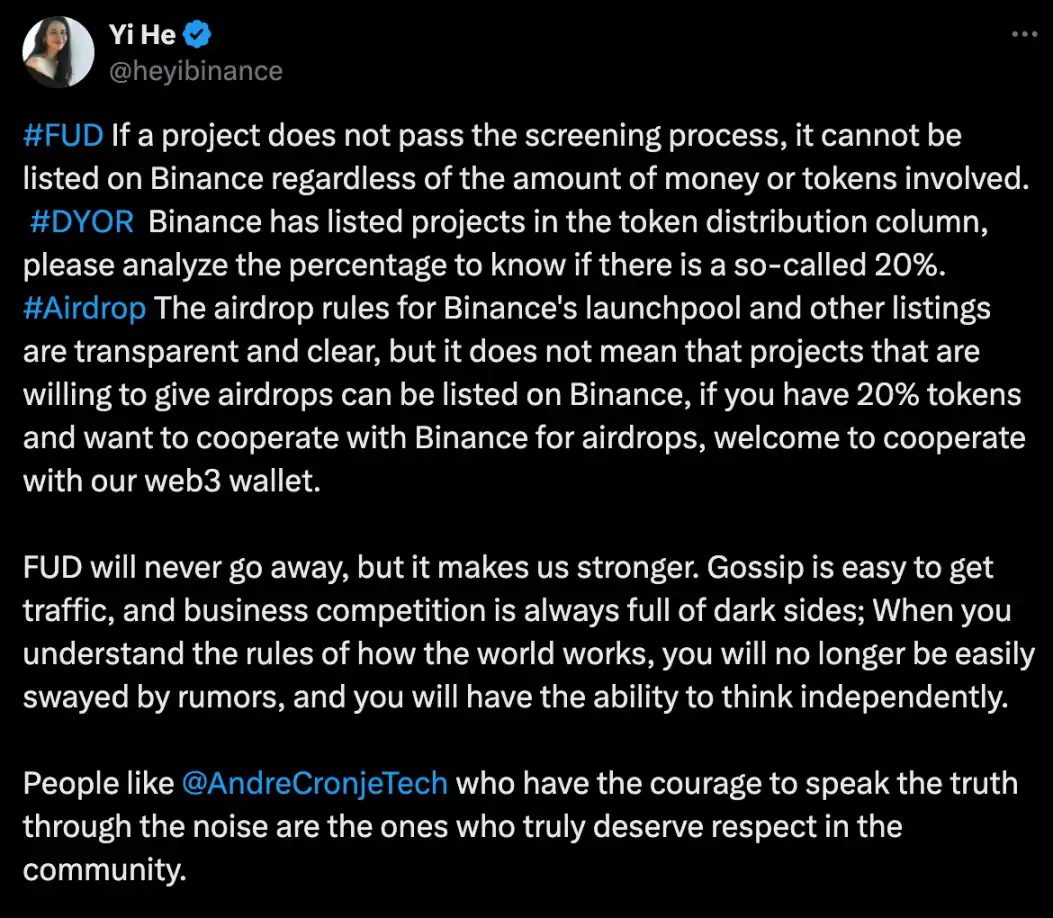Open the @heyibinance handle
Image resolution: width=1053 pixels, height=918 pixels.
tap(195, 71)
